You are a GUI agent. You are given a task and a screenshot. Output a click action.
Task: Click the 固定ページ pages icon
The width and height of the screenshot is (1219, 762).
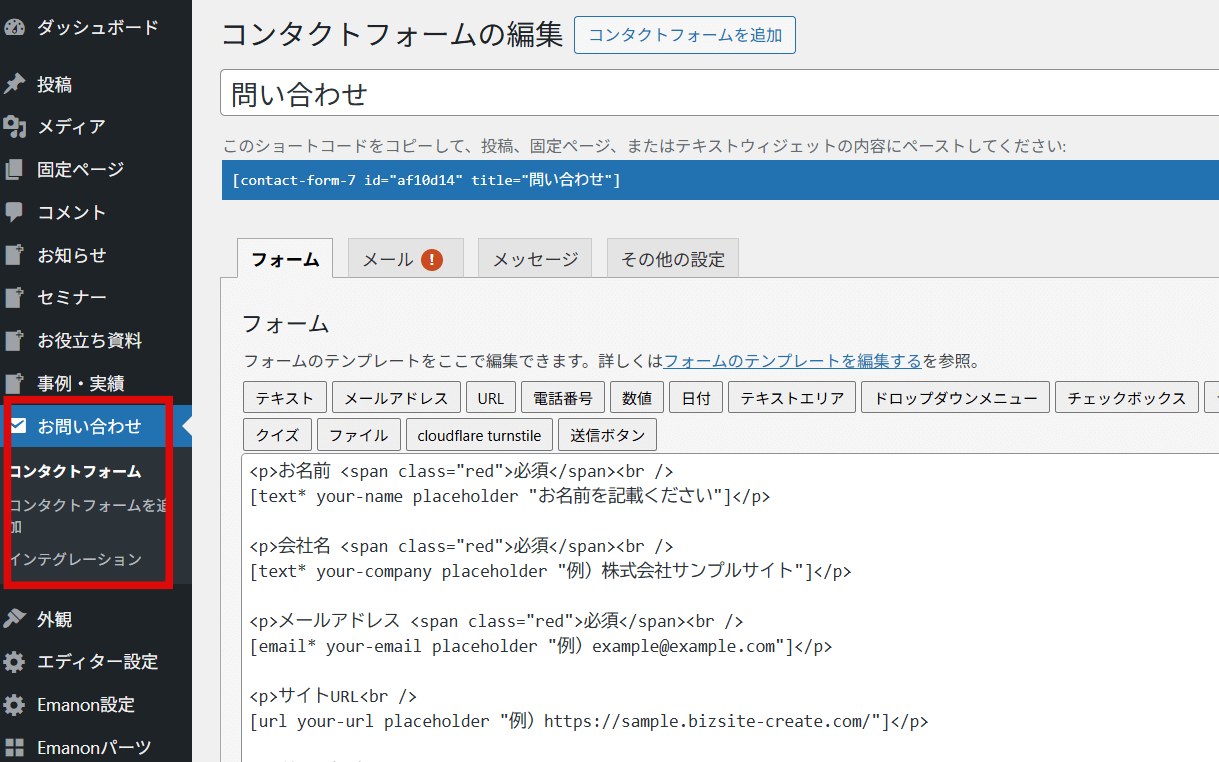pos(14,169)
